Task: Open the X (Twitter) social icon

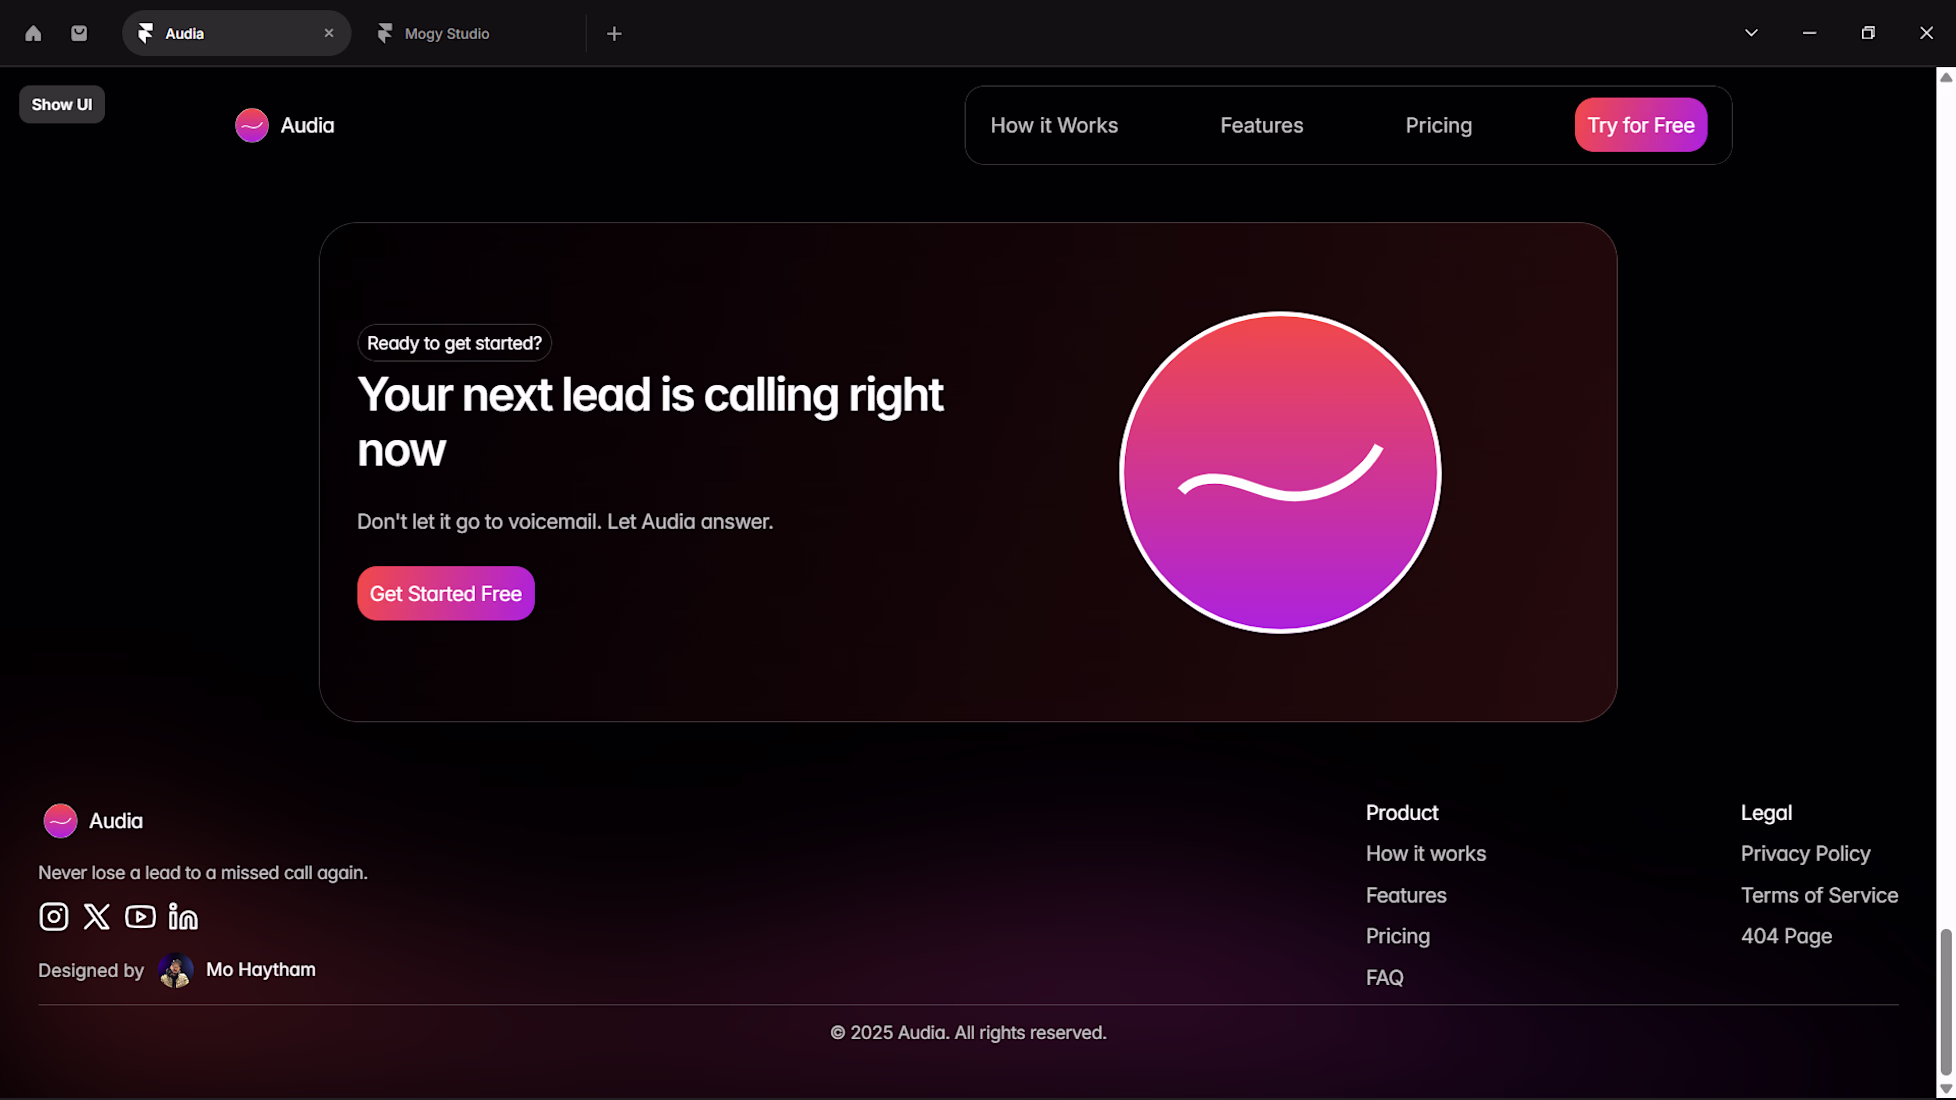Action: coord(97,917)
